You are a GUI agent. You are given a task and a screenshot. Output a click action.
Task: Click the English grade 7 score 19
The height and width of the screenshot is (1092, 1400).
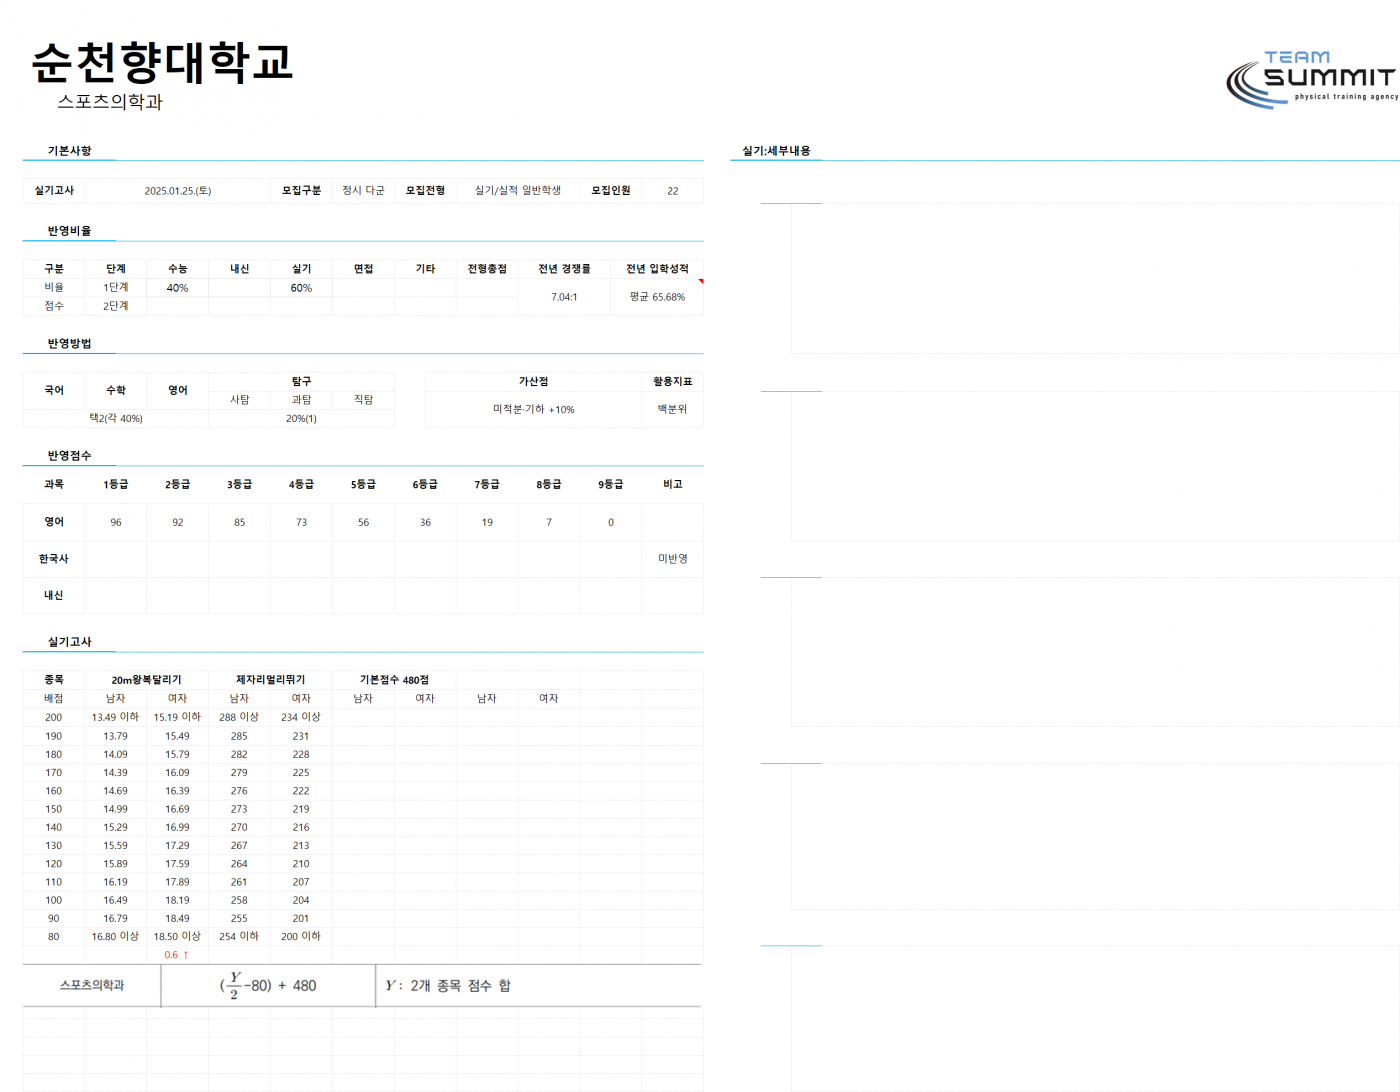coord(487,522)
